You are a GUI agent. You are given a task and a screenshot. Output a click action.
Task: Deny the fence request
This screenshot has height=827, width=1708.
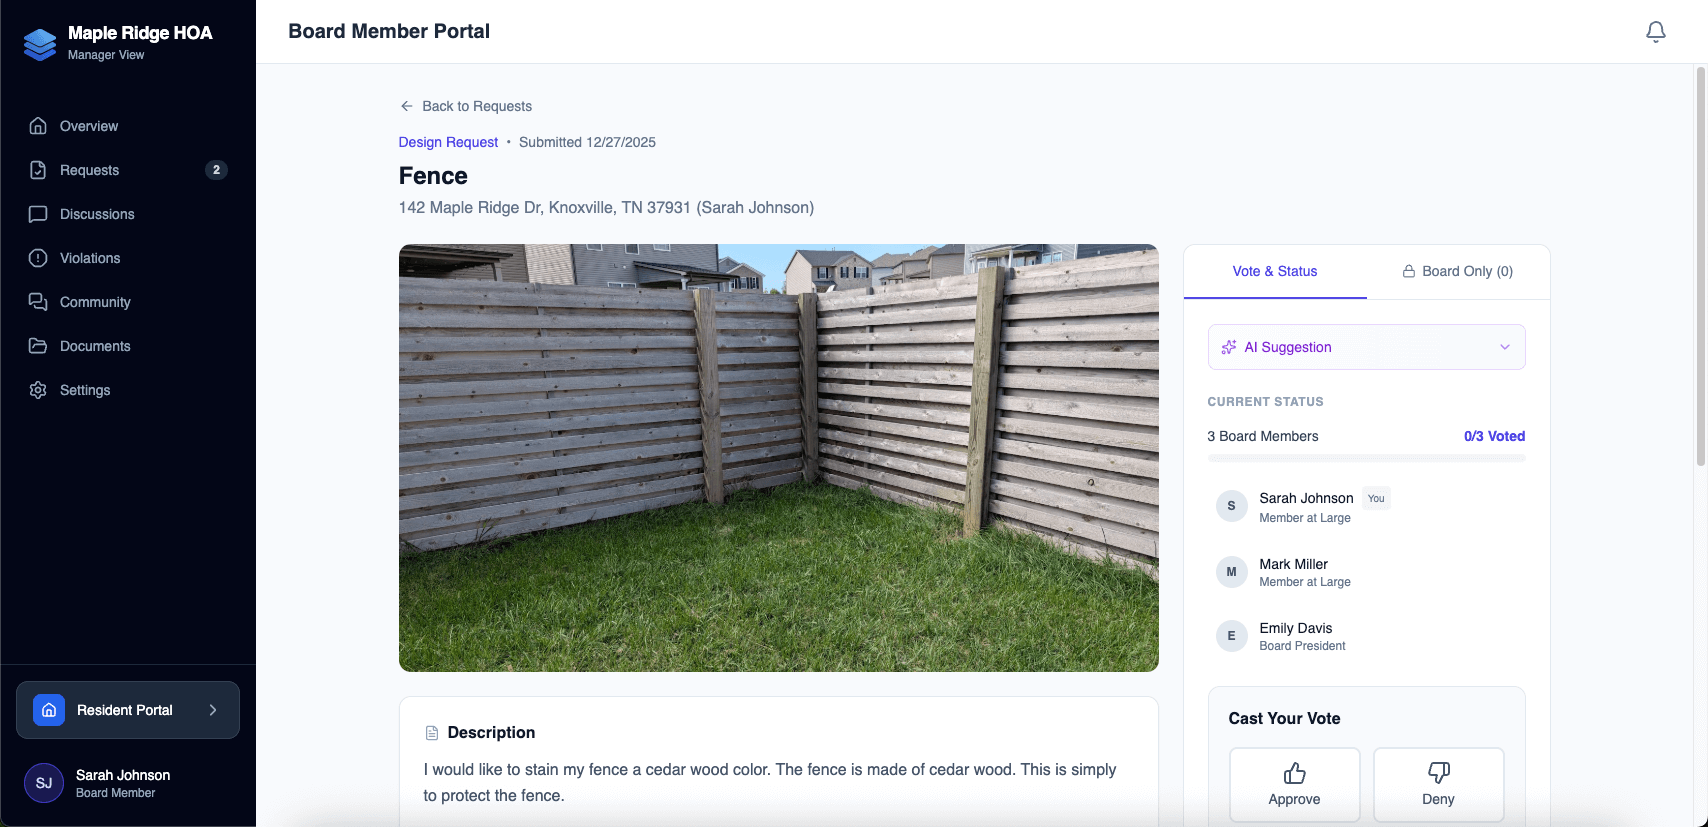1439,785
